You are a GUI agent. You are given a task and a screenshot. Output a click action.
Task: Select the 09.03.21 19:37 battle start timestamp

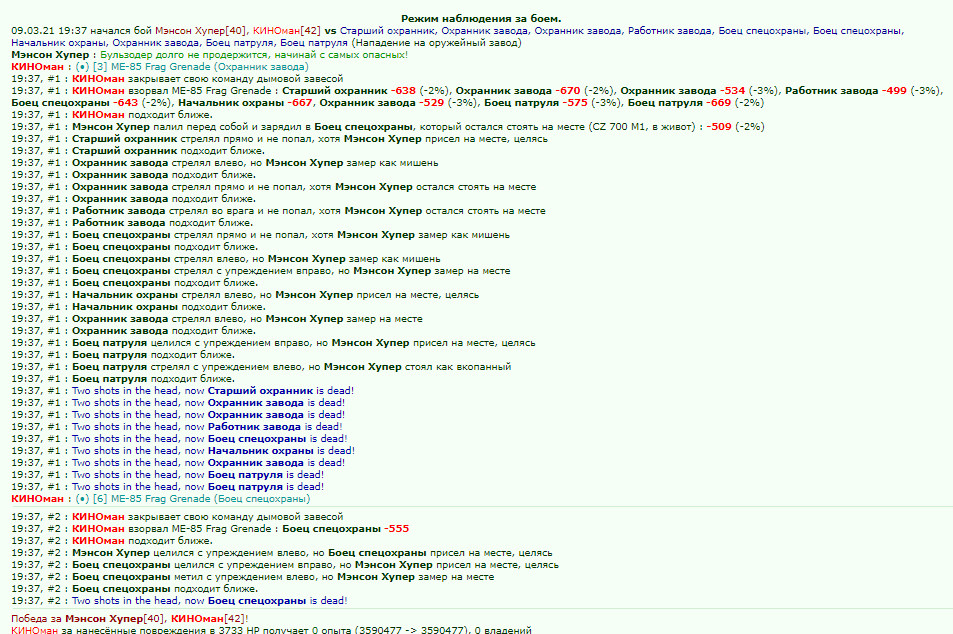(x=49, y=30)
